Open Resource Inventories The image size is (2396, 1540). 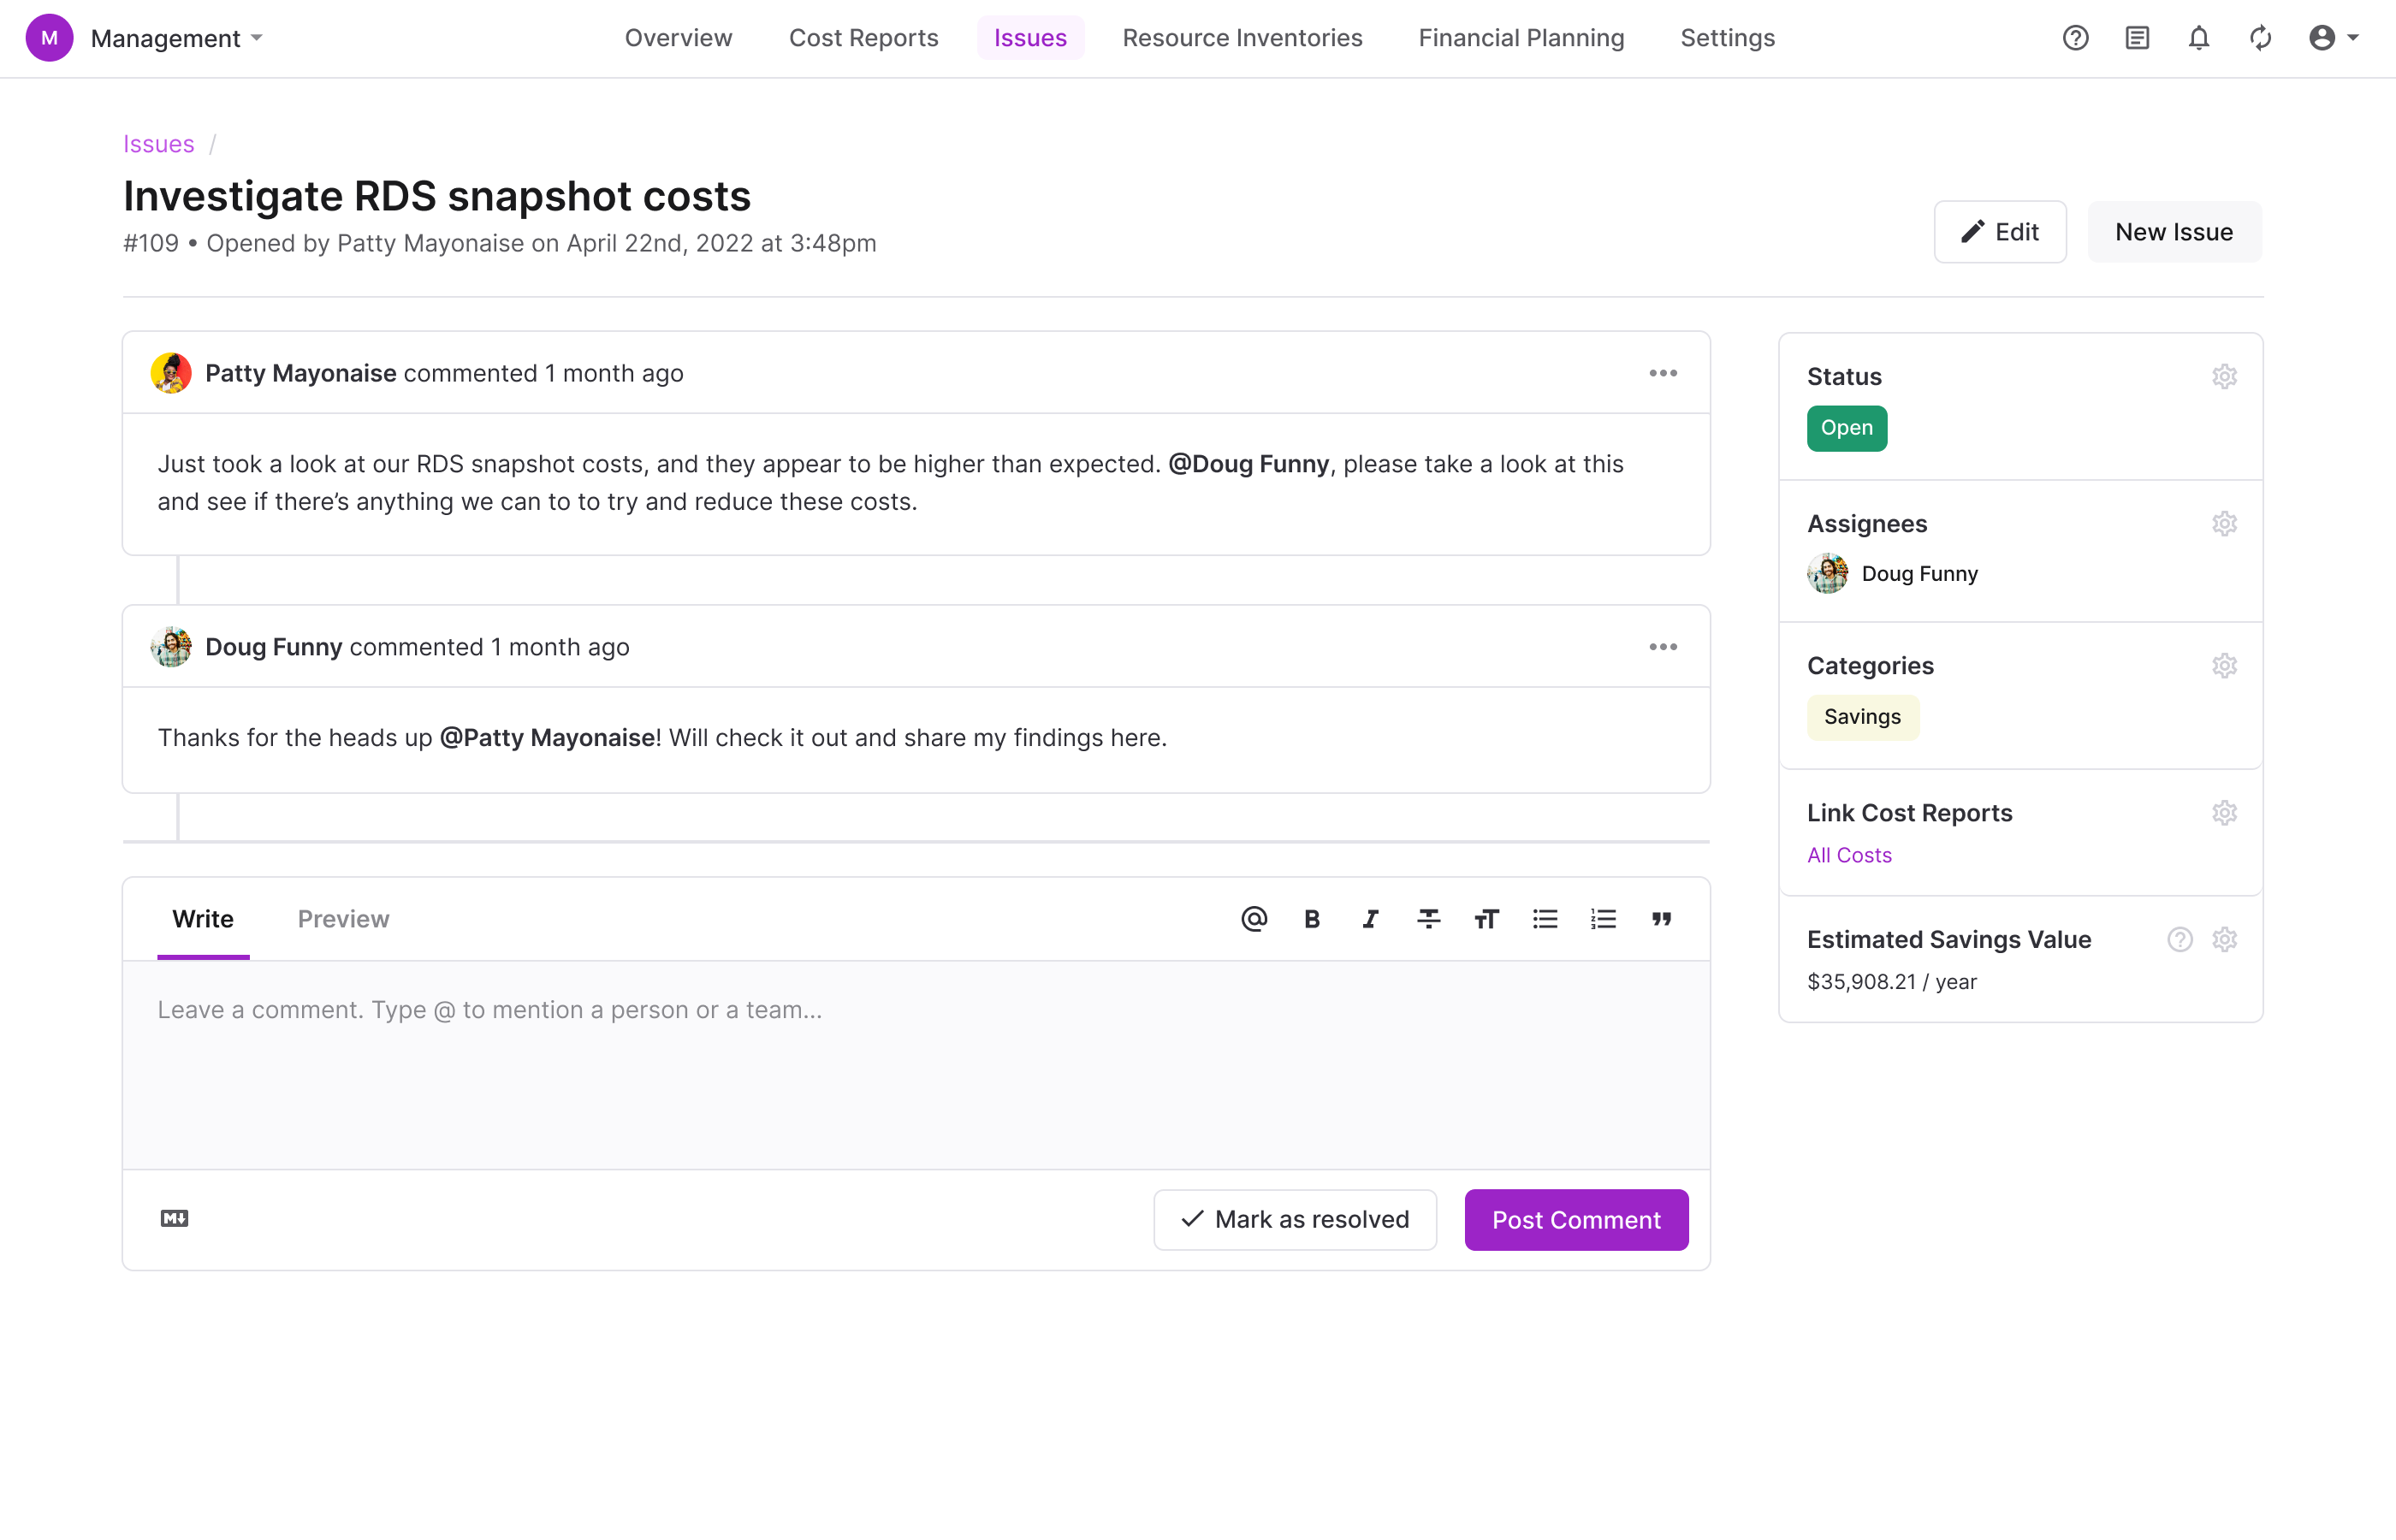(1242, 38)
